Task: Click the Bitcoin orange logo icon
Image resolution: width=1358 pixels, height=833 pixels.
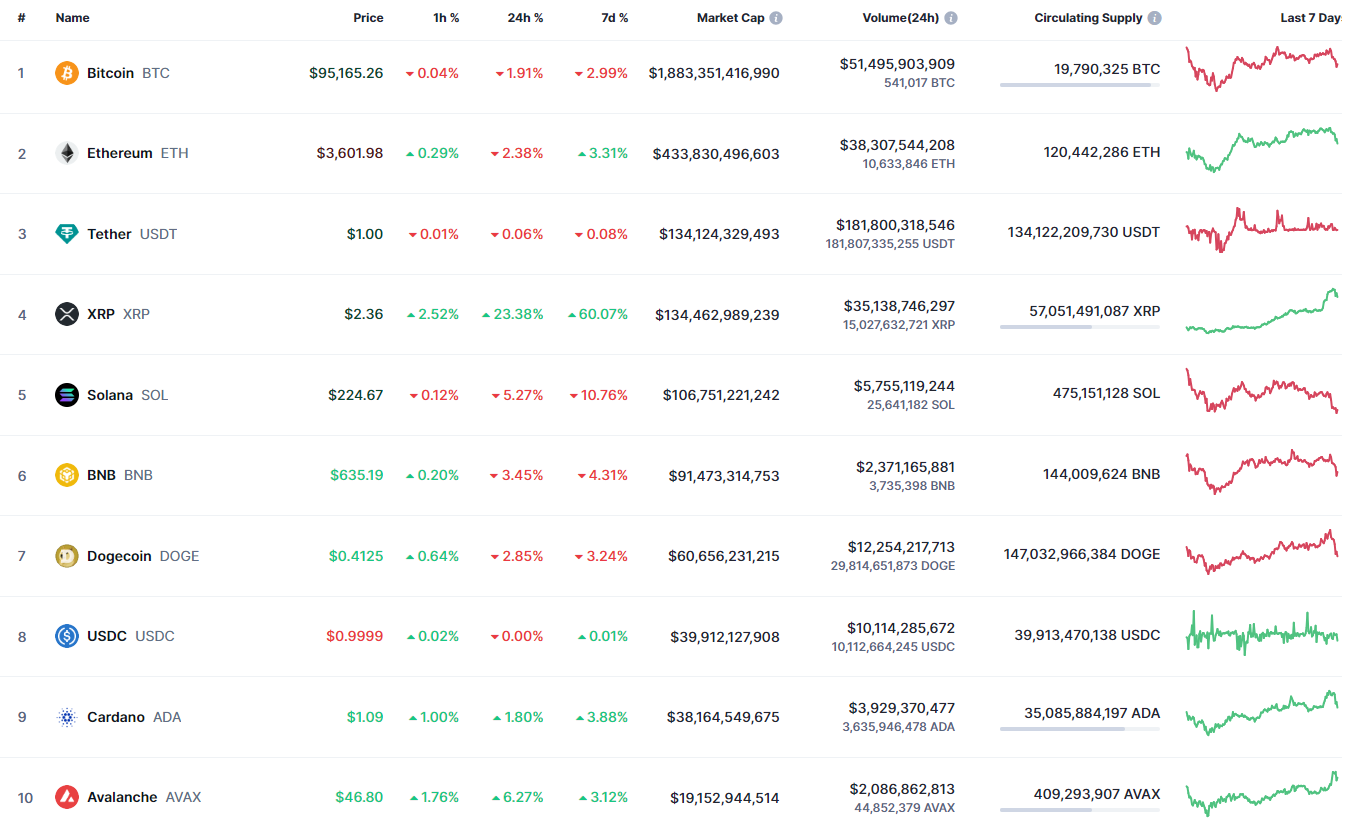Action: pyautogui.click(x=67, y=73)
